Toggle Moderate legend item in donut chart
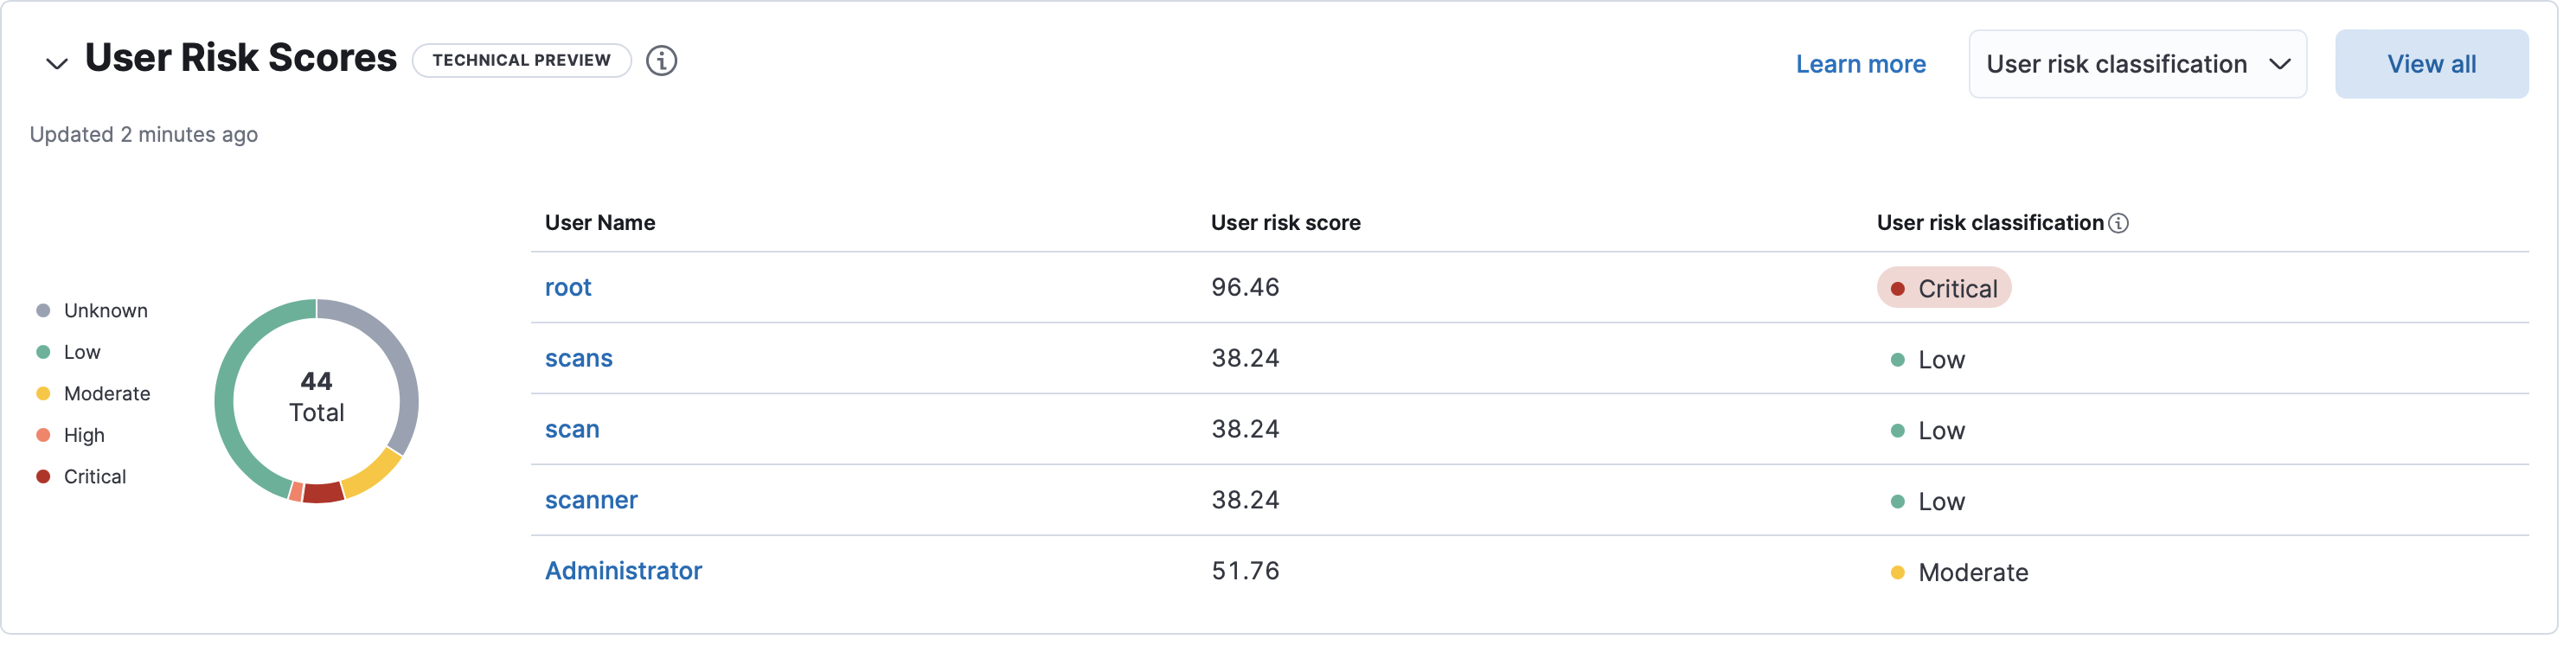The width and height of the screenshot is (2576, 652). click(x=106, y=394)
